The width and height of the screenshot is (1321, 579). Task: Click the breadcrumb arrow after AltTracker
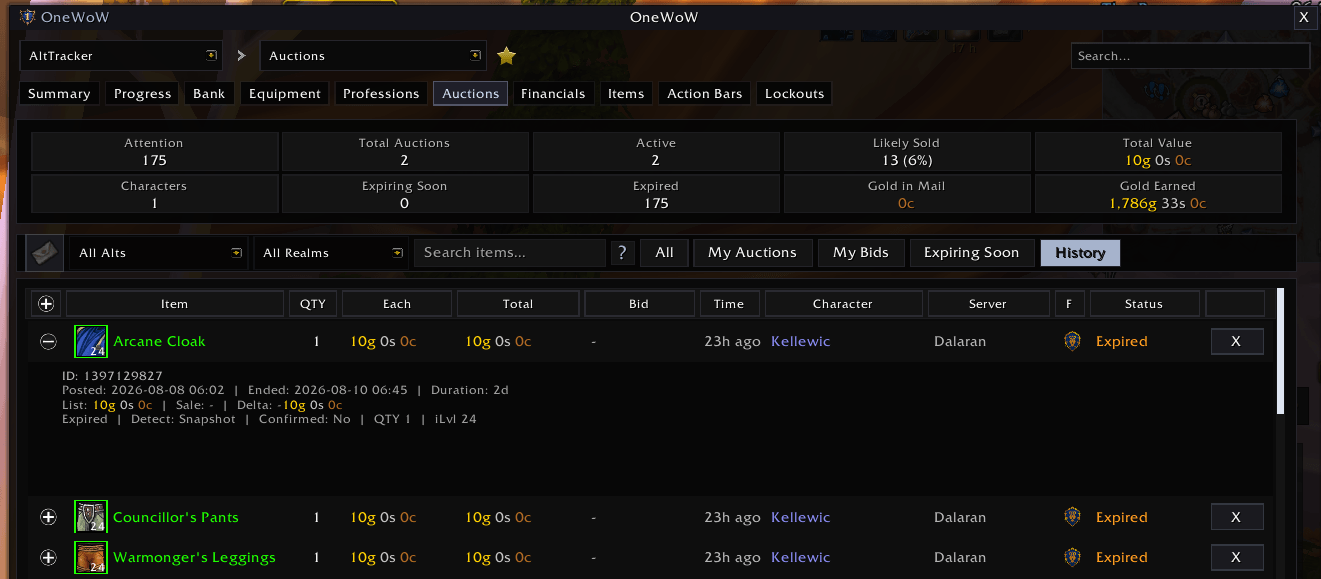(241, 56)
